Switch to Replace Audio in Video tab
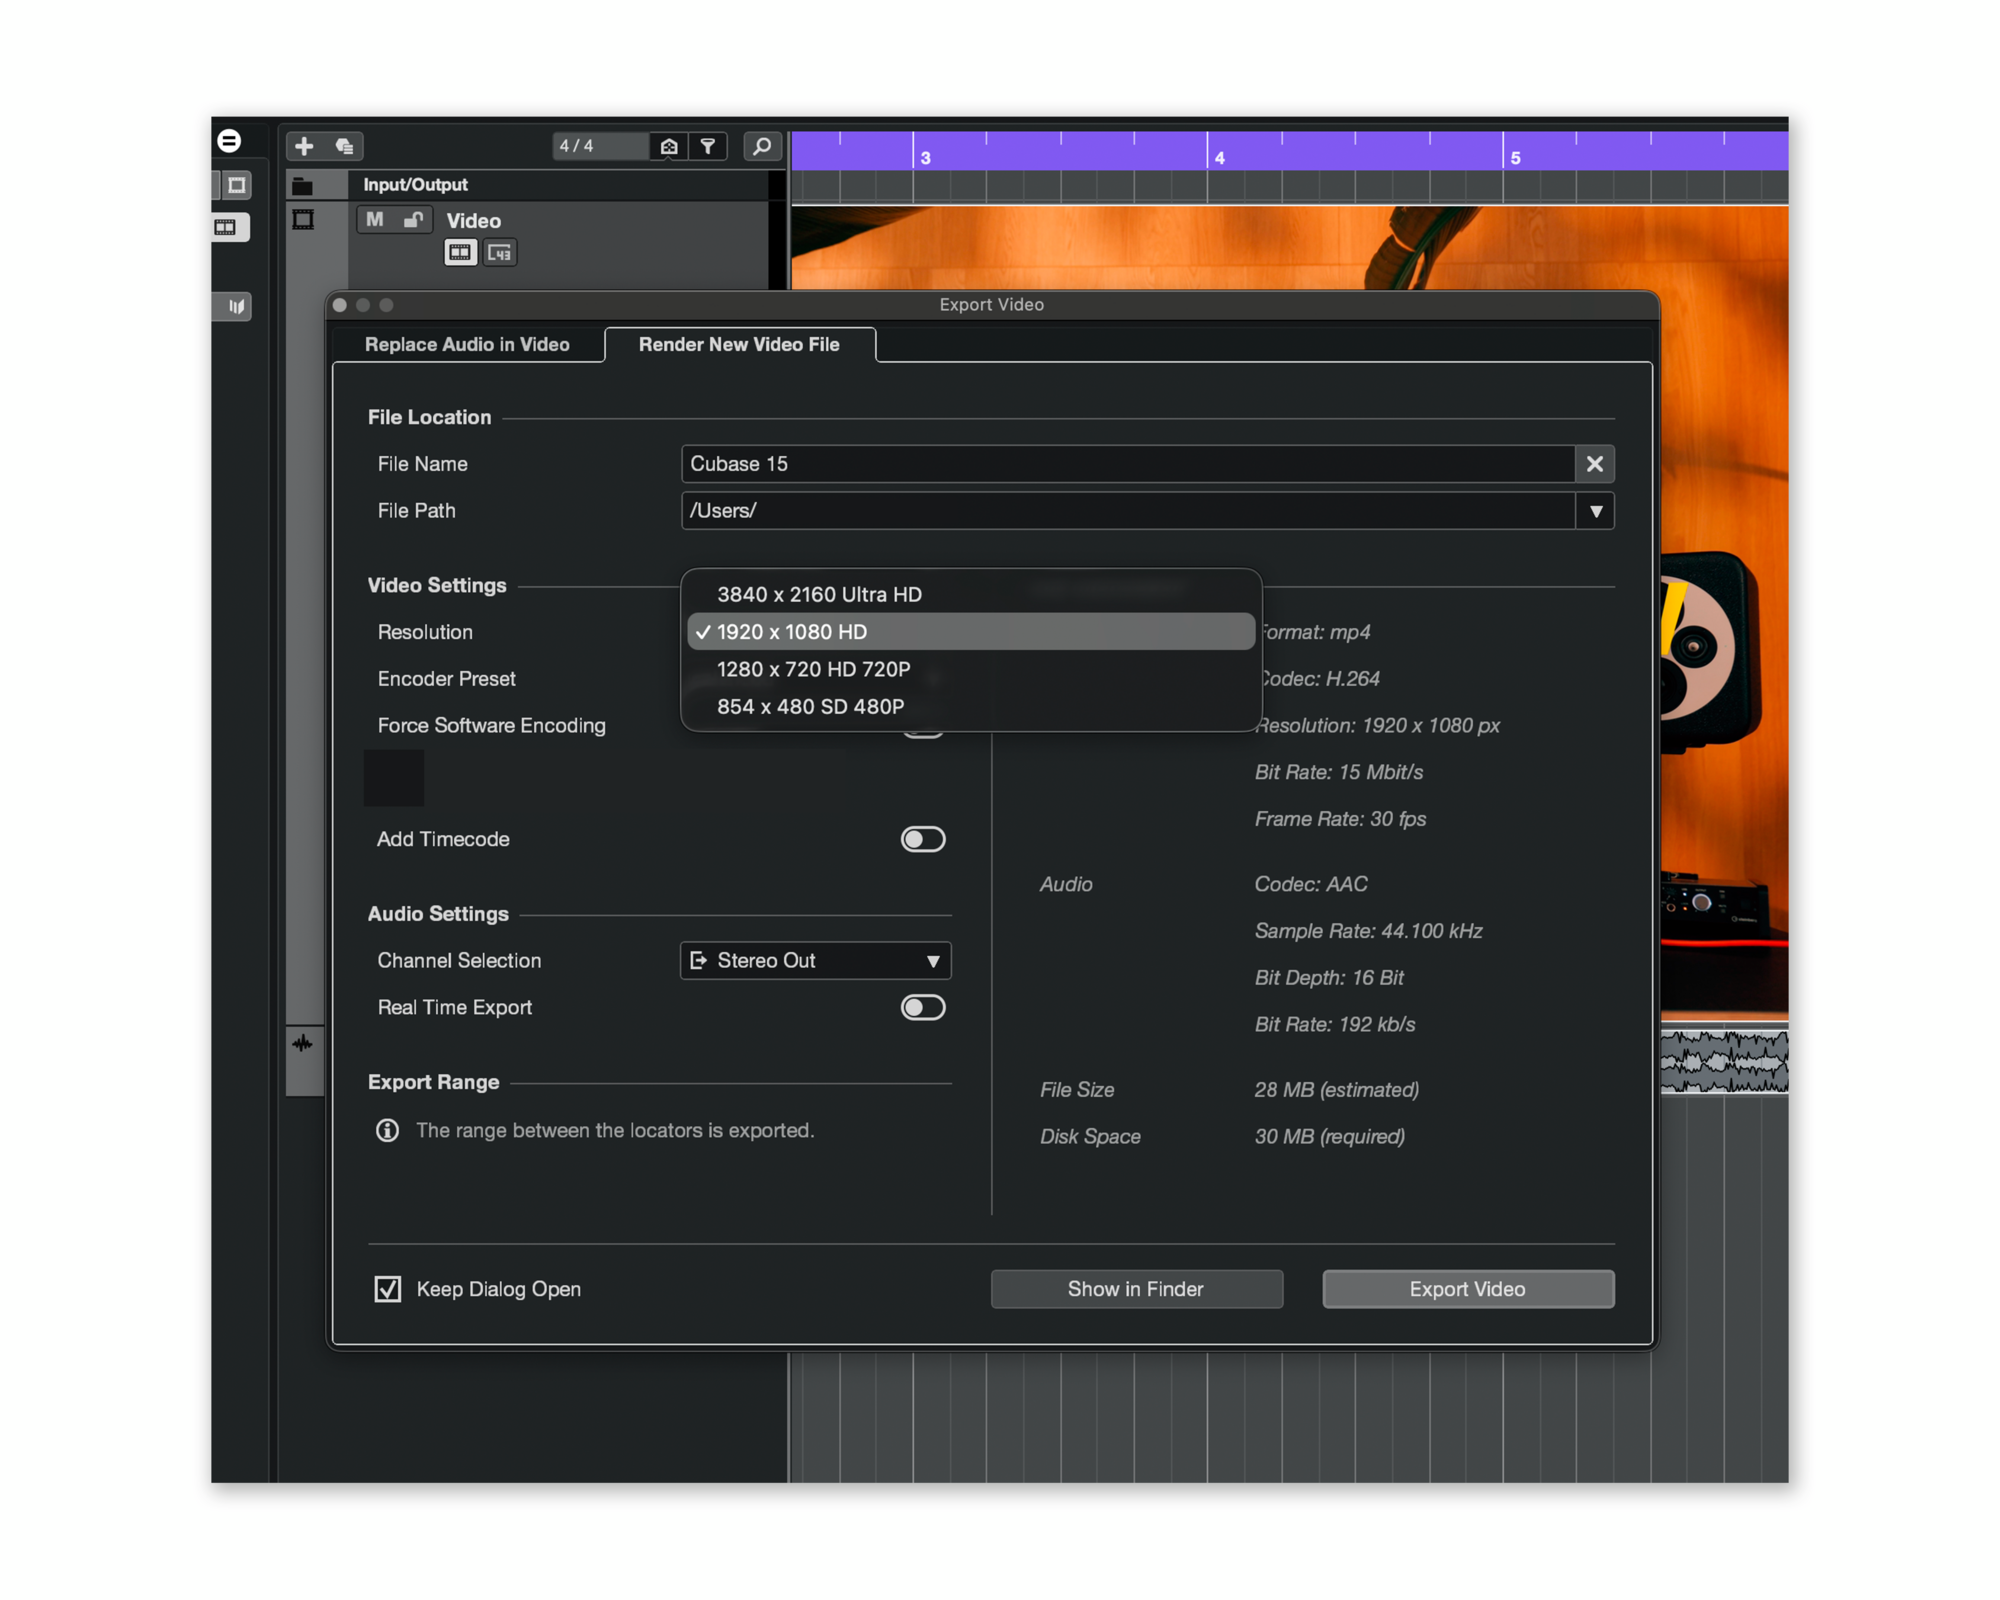 [467, 344]
